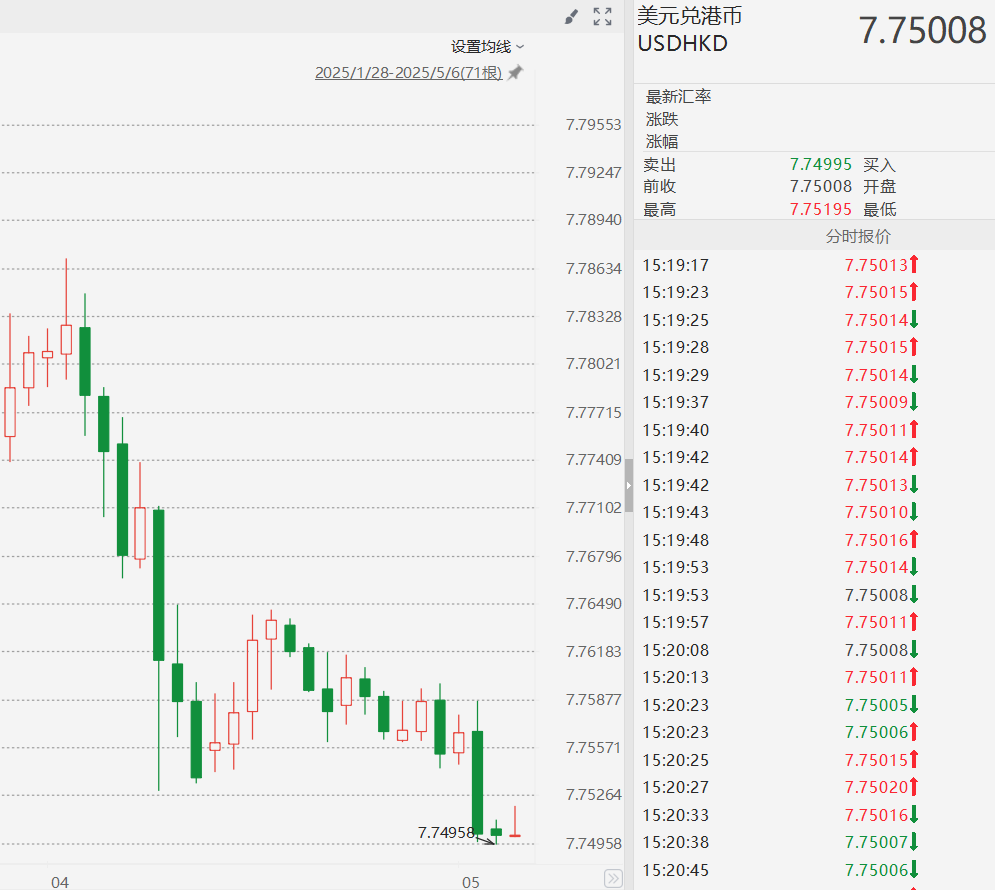The image size is (995, 890).
Task: Click the down arrow beside 15:20:45 quote
Action: (914, 870)
